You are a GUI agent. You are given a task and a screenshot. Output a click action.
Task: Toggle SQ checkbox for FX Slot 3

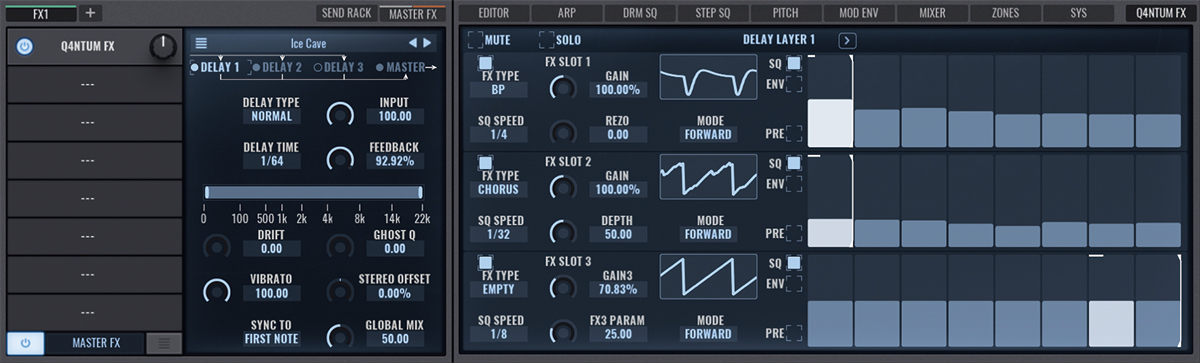(793, 263)
